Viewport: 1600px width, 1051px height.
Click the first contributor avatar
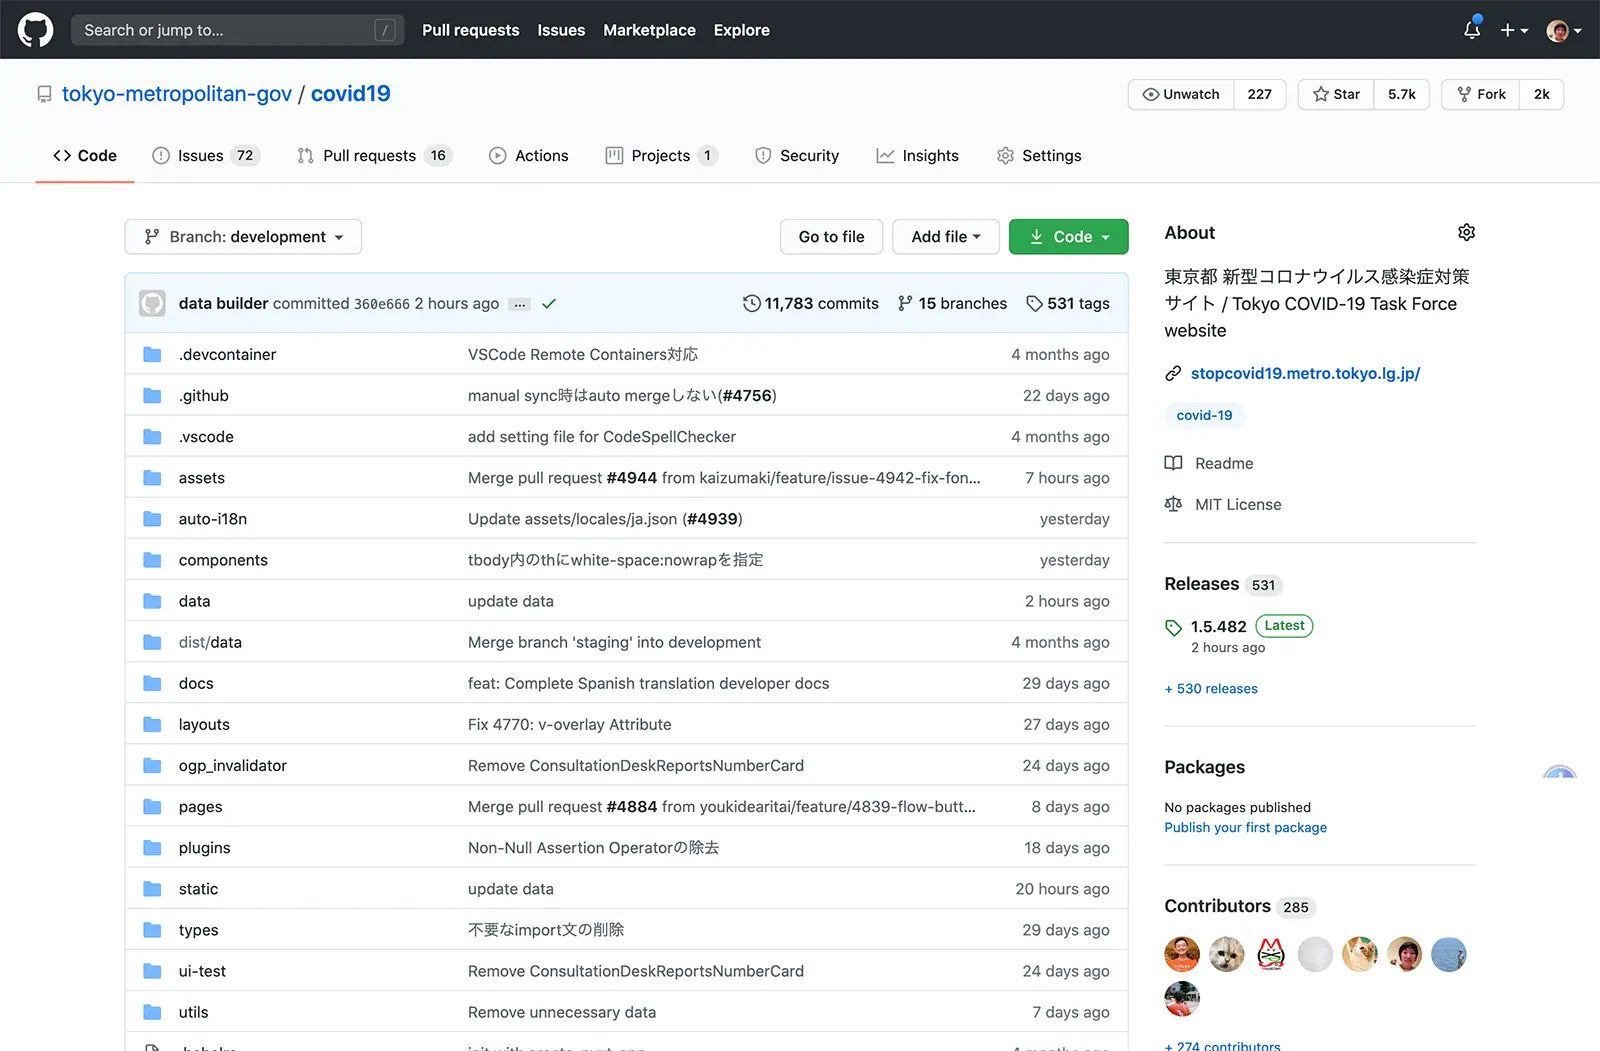pyautogui.click(x=1182, y=954)
